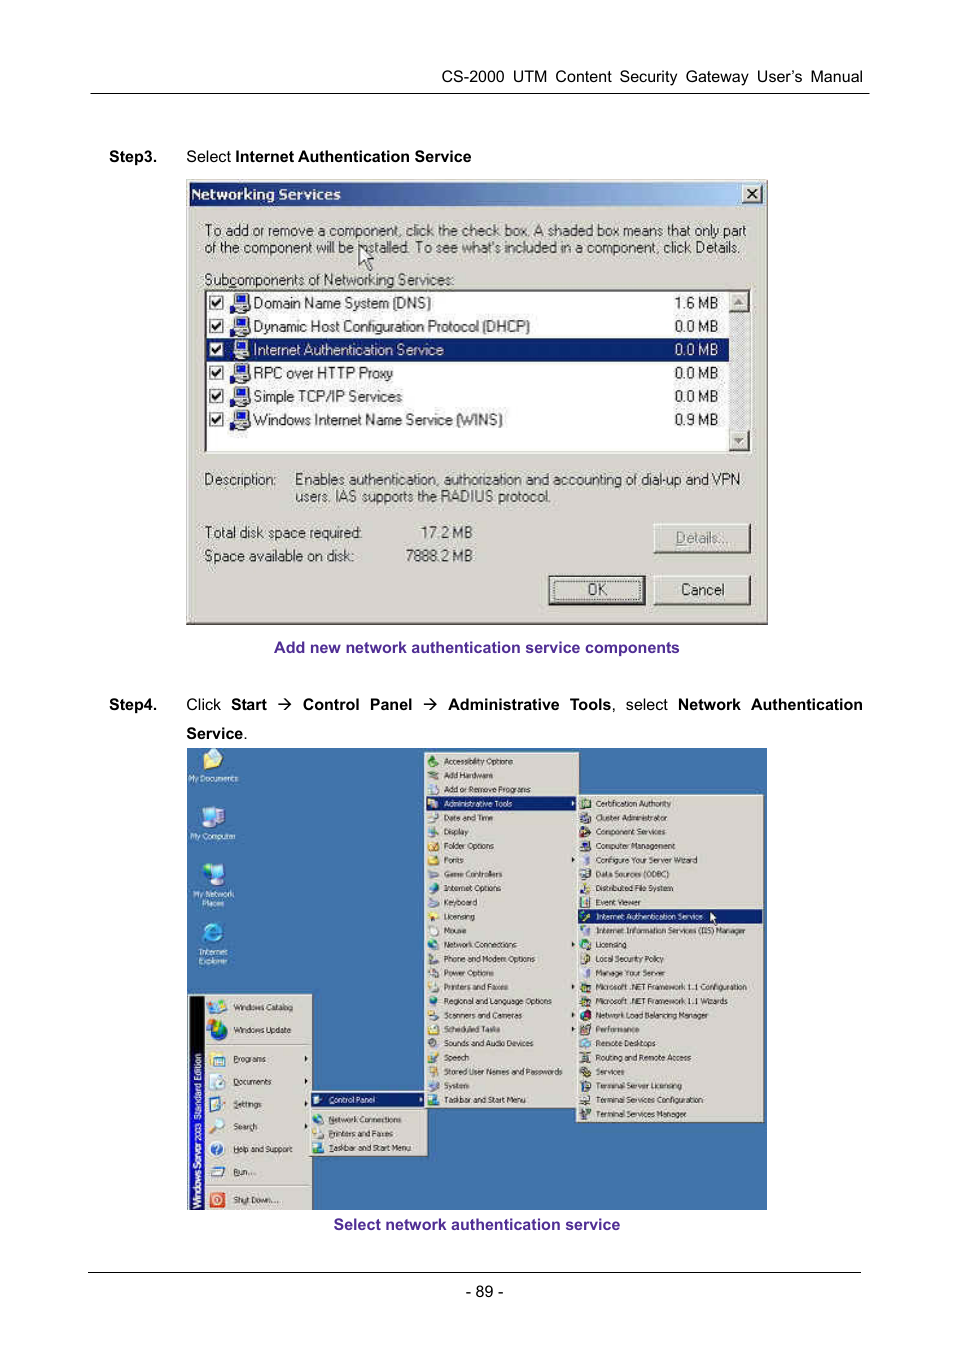The height and width of the screenshot is (1350, 954).
Task: Expand the Search submenu
Action: click(x=259, y=1126)
